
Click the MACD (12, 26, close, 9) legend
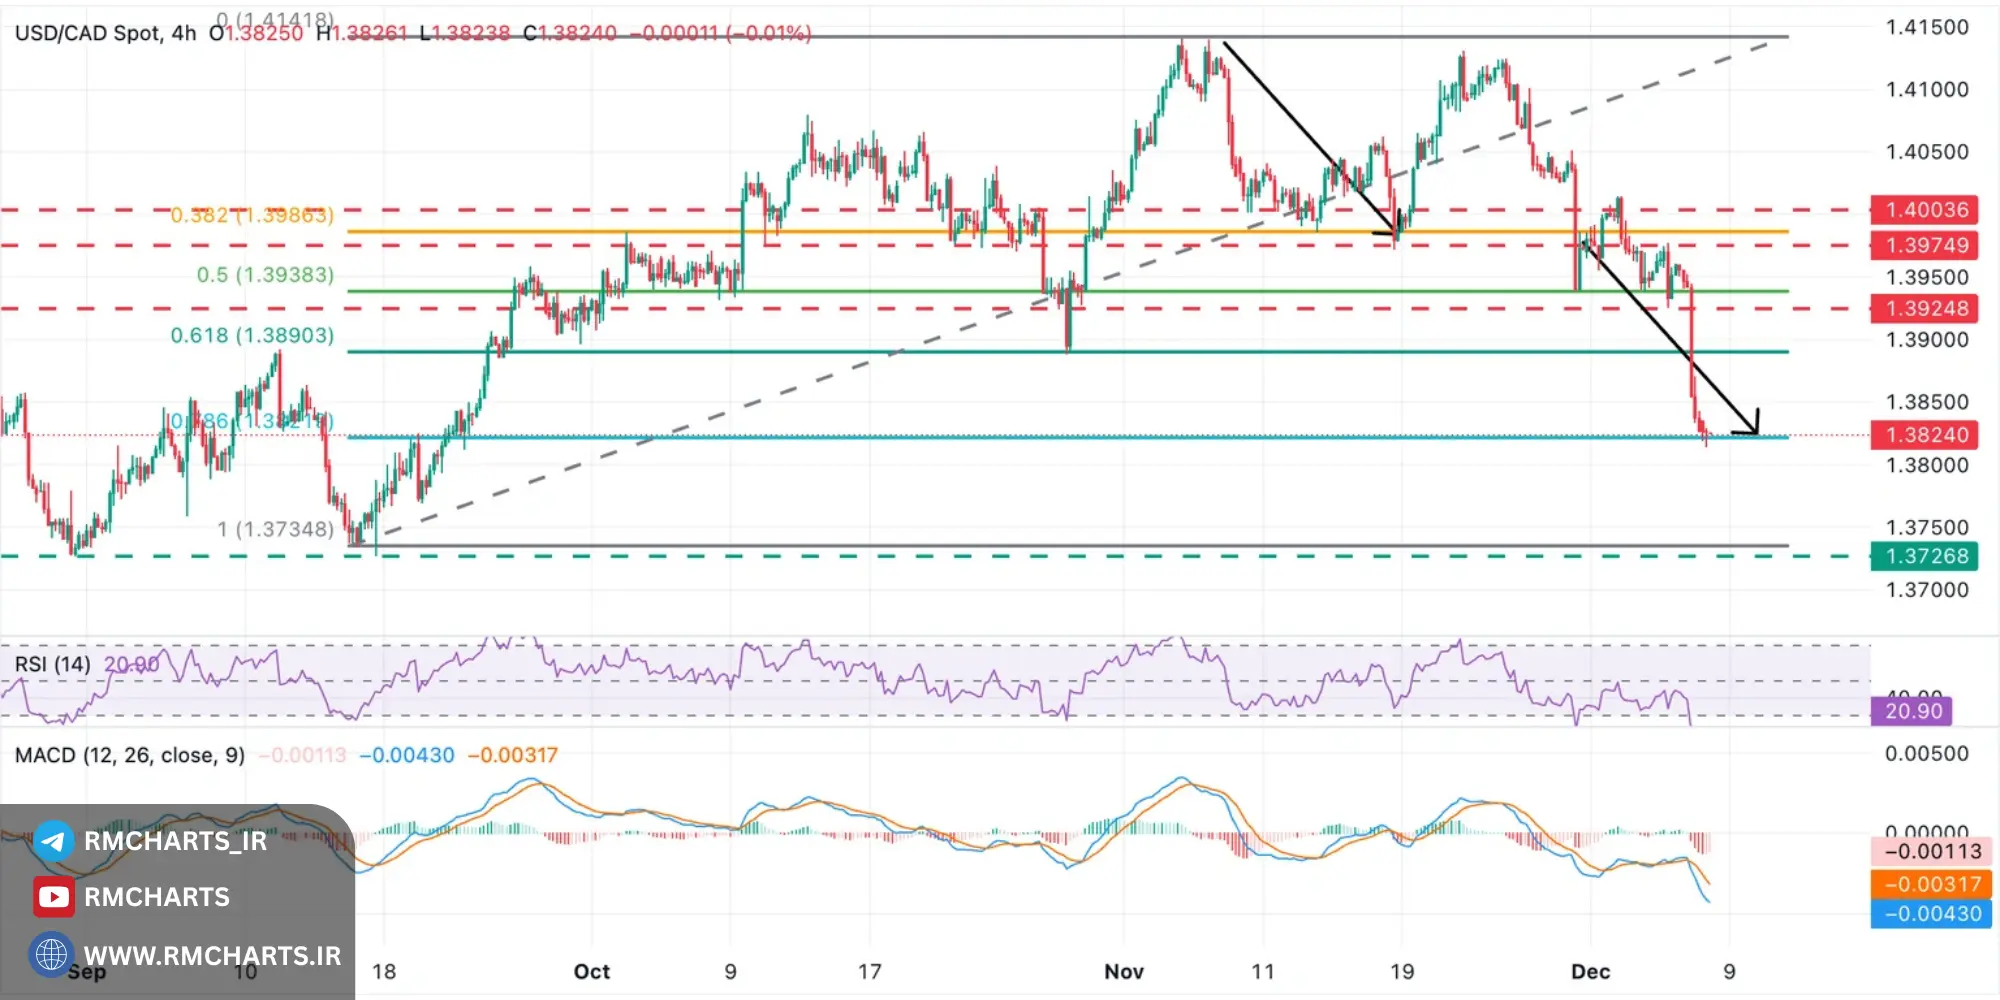[129, 755]
